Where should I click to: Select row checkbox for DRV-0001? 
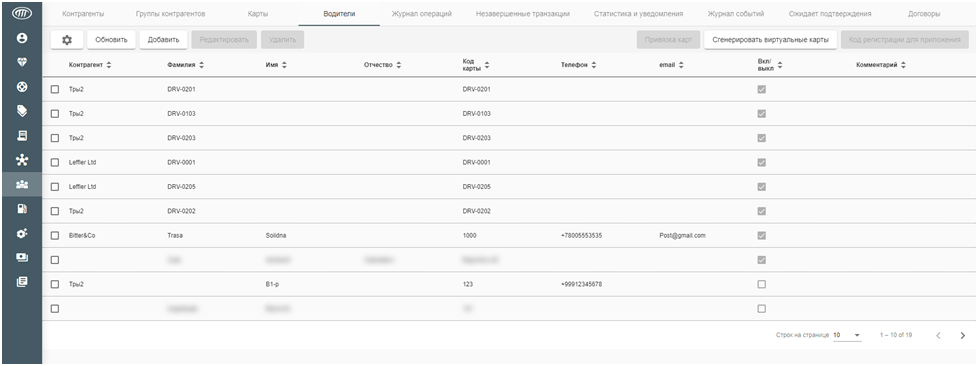click(55, 162)
